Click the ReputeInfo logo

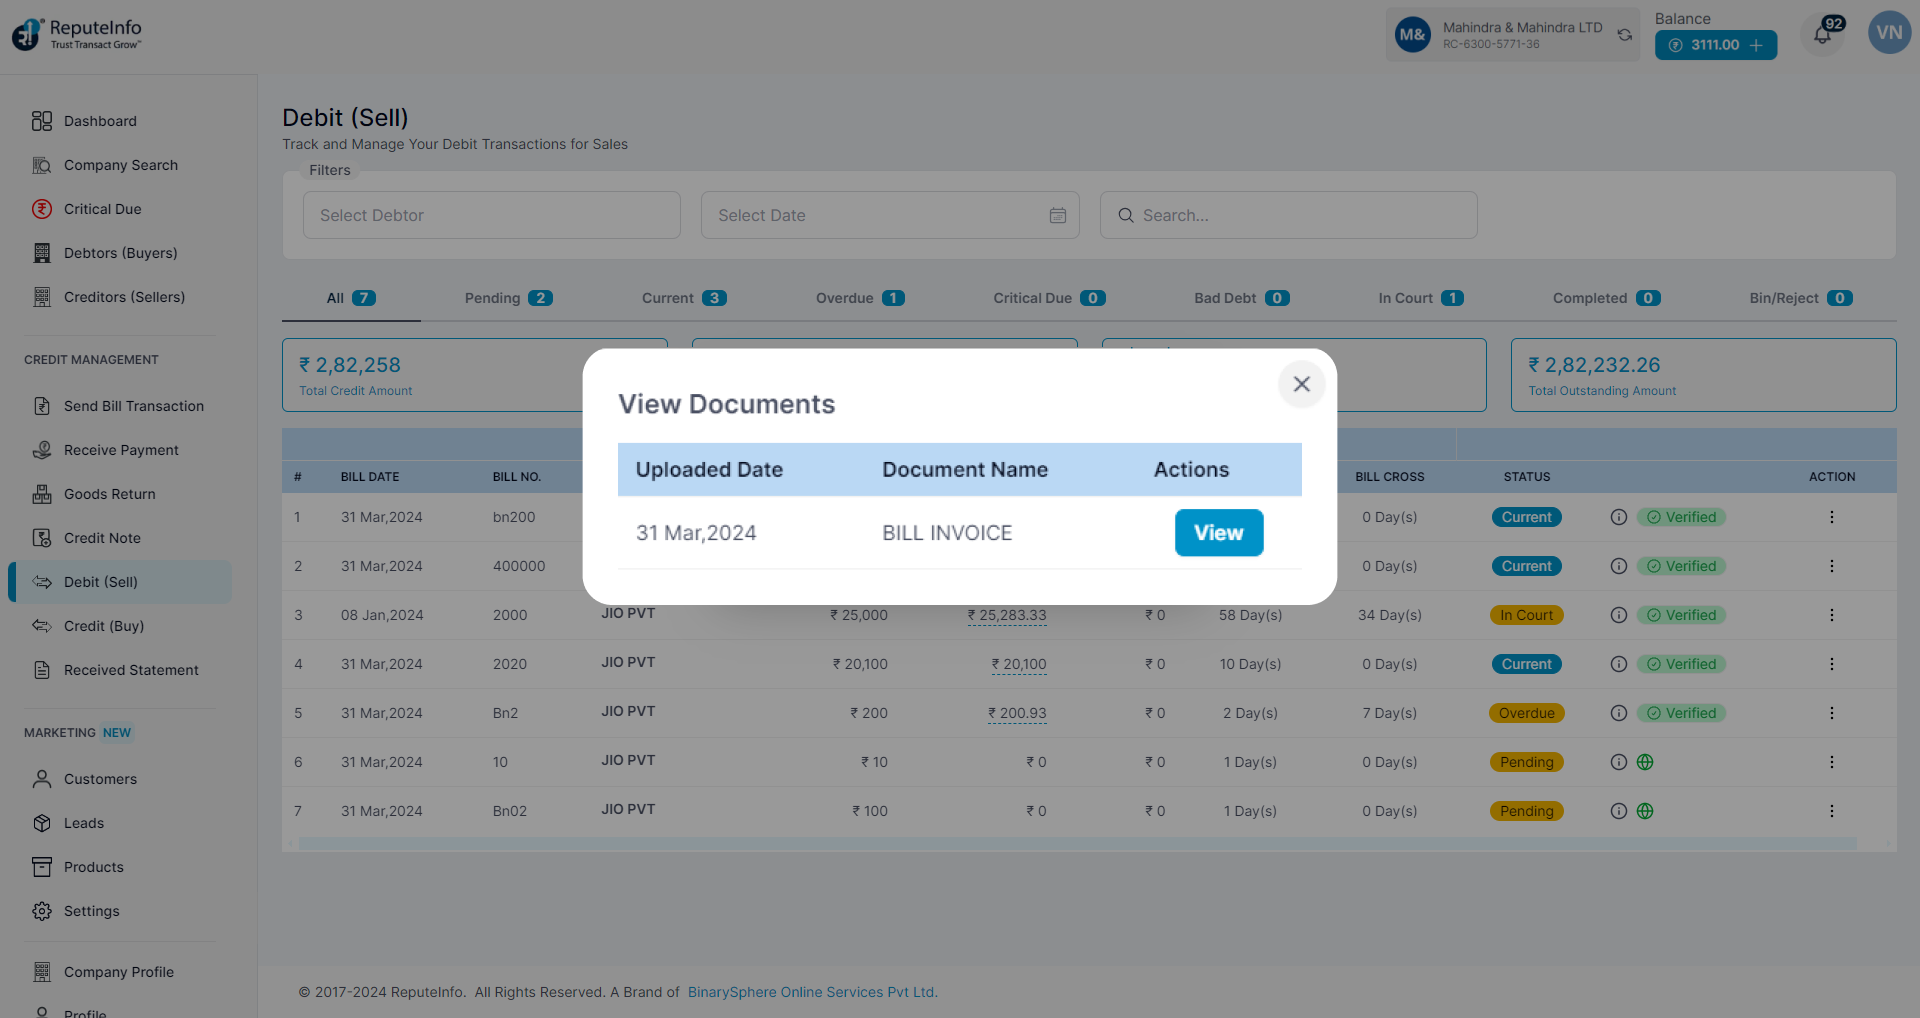coord(77,34)
